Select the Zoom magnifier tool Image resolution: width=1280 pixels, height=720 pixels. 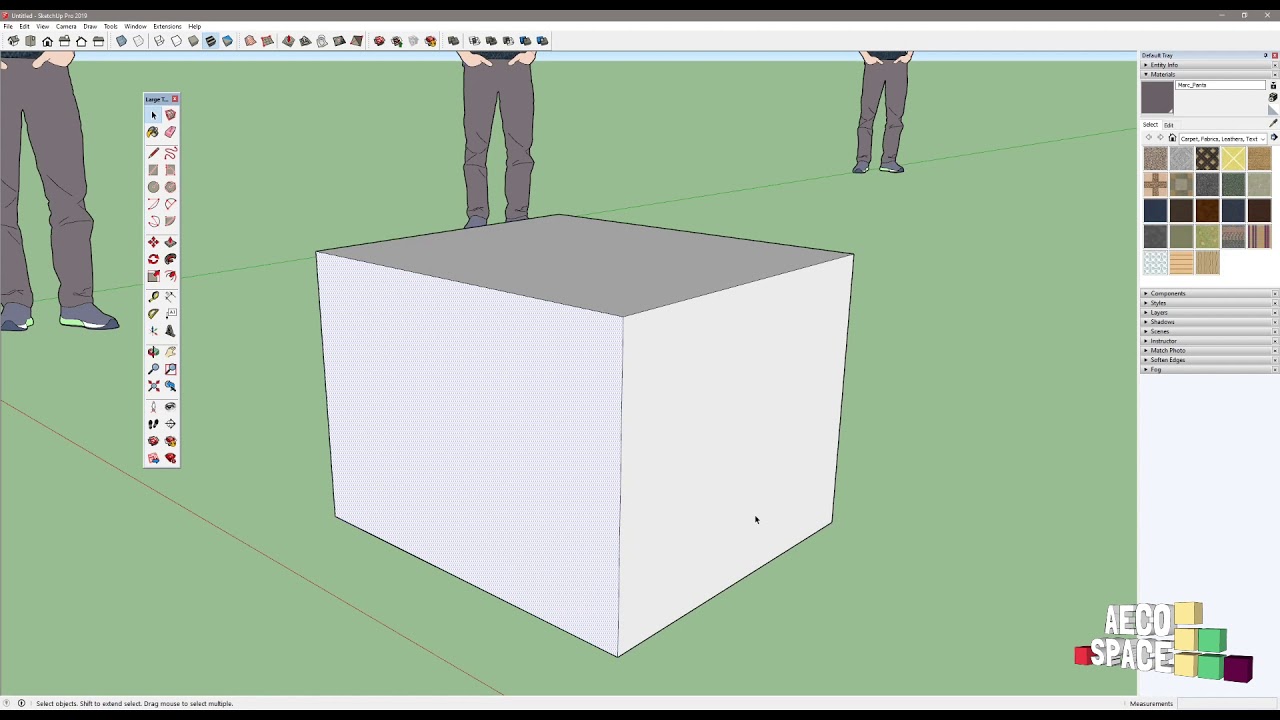153,368
